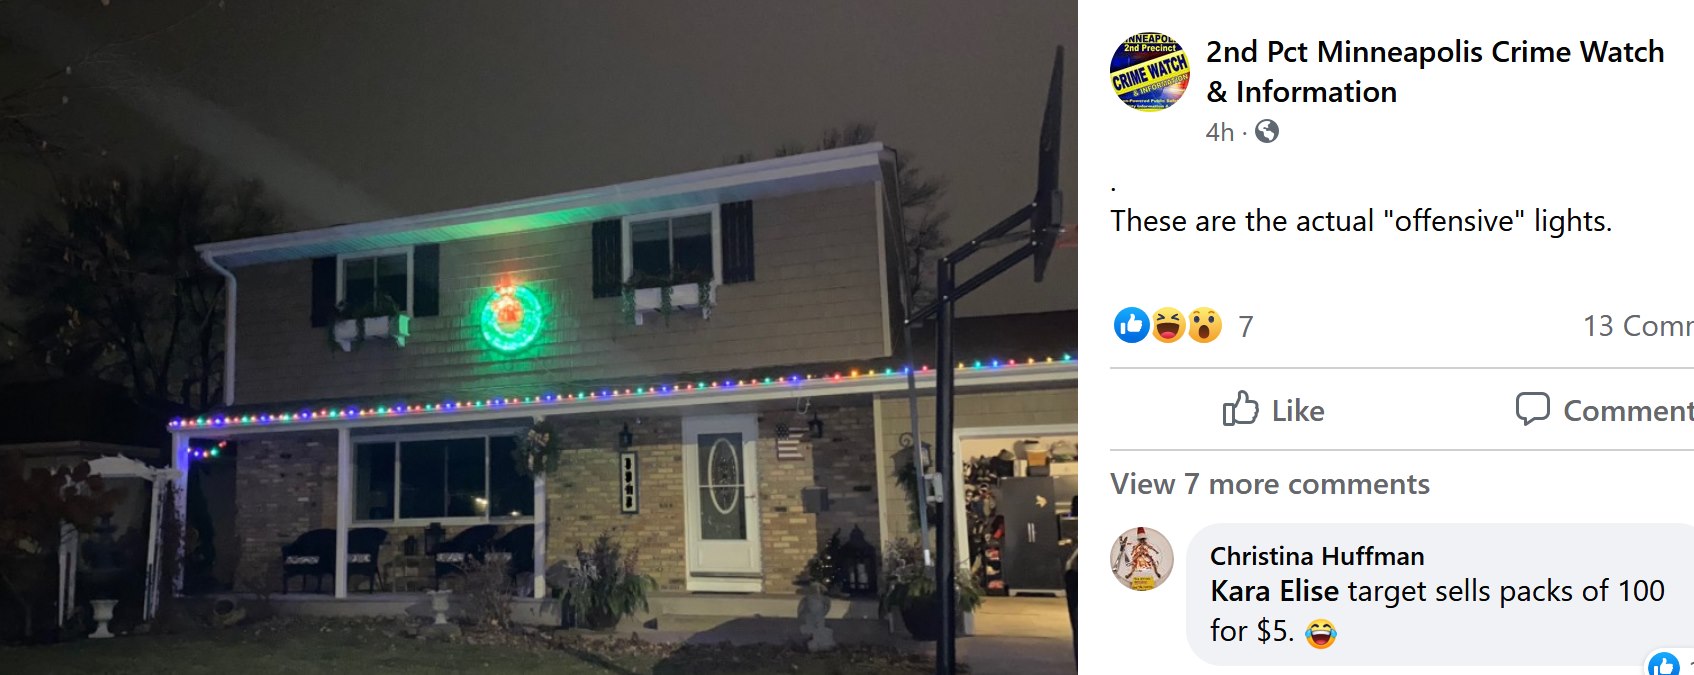Open Christina Huffman's profile avatar

1142,558
